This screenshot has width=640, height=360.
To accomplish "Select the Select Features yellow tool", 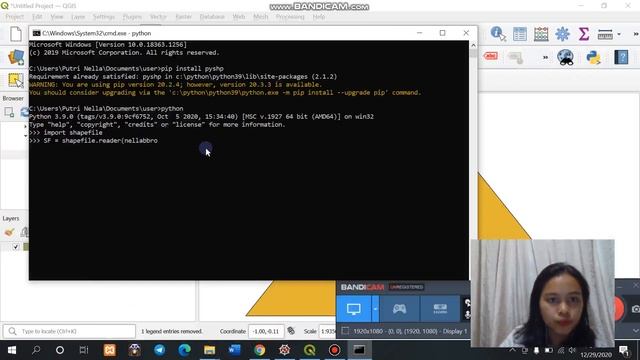I will [x=16, y=80].
